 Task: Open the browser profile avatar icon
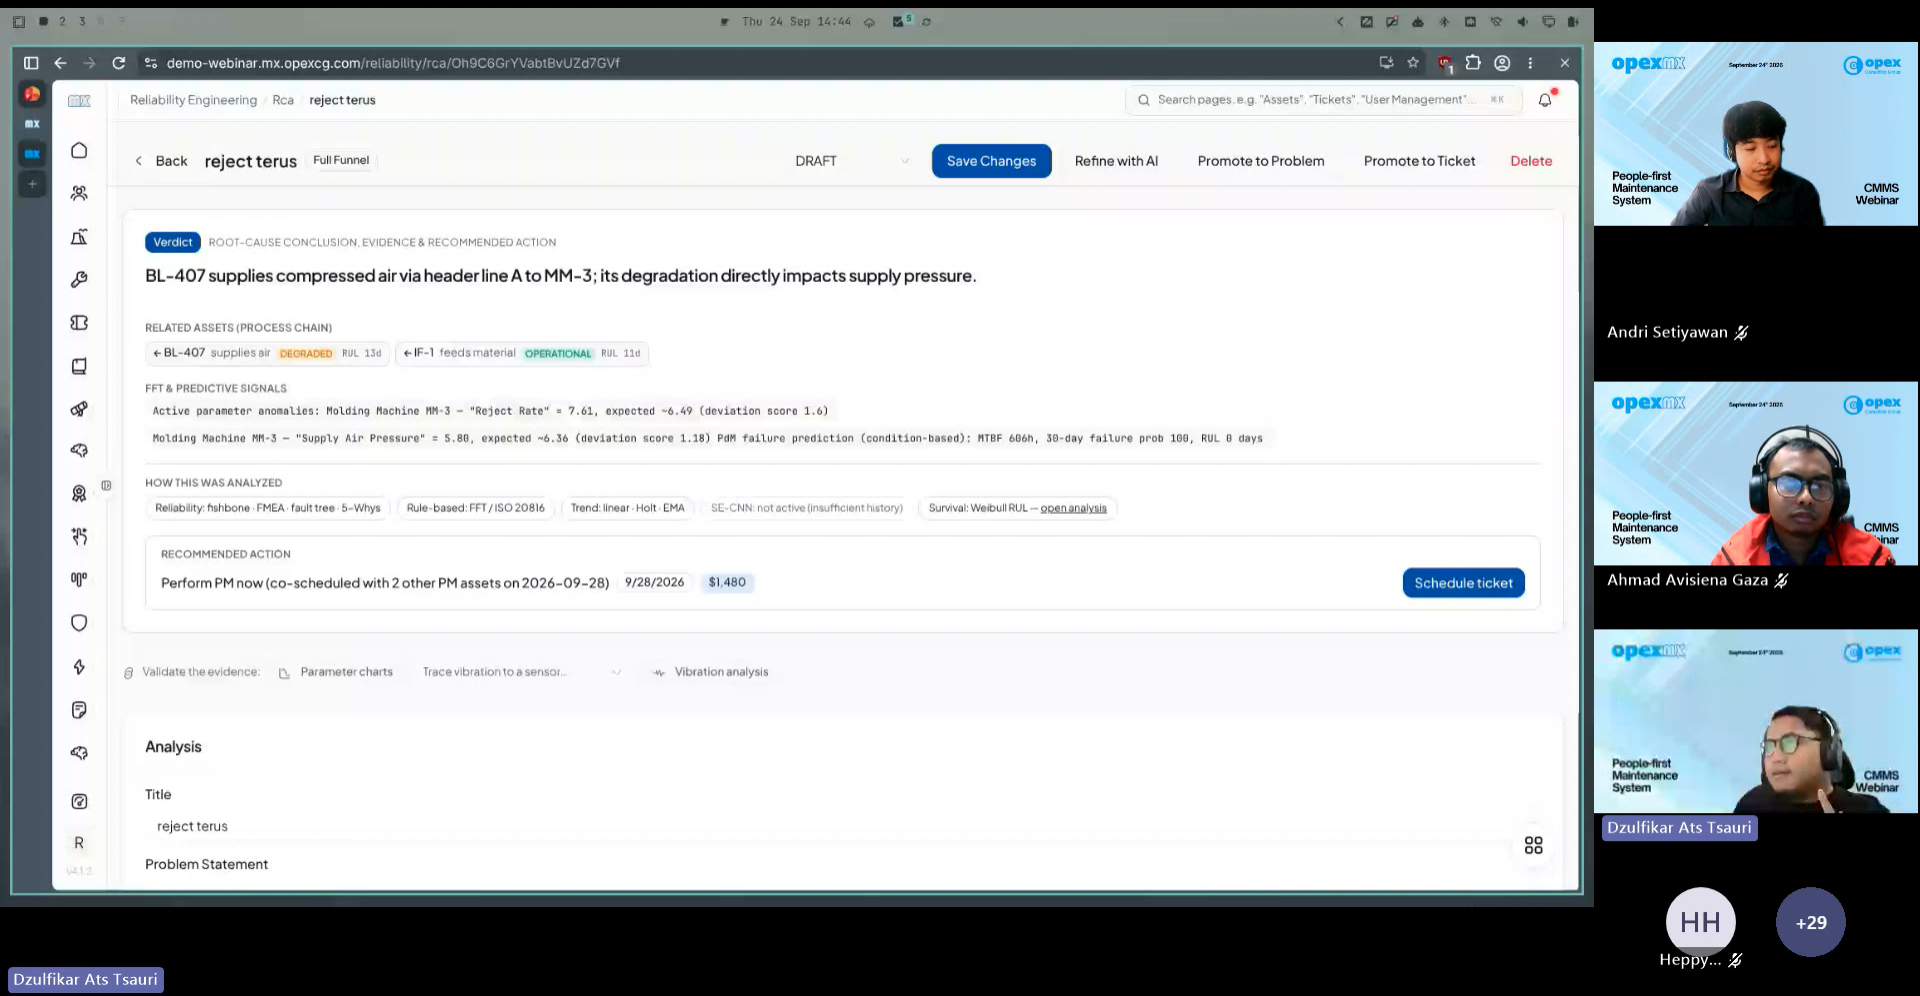[x=1502, y=63]
